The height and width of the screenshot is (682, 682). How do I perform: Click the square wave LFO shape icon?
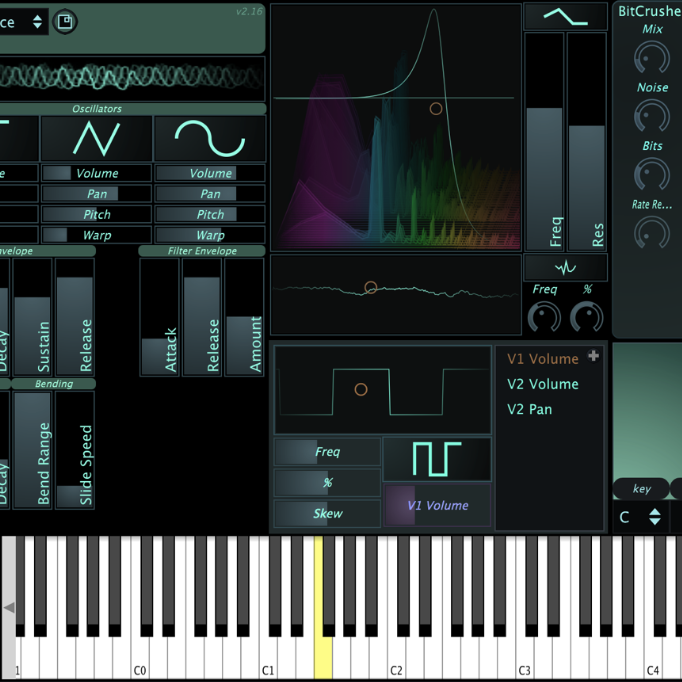pos(437,459)
